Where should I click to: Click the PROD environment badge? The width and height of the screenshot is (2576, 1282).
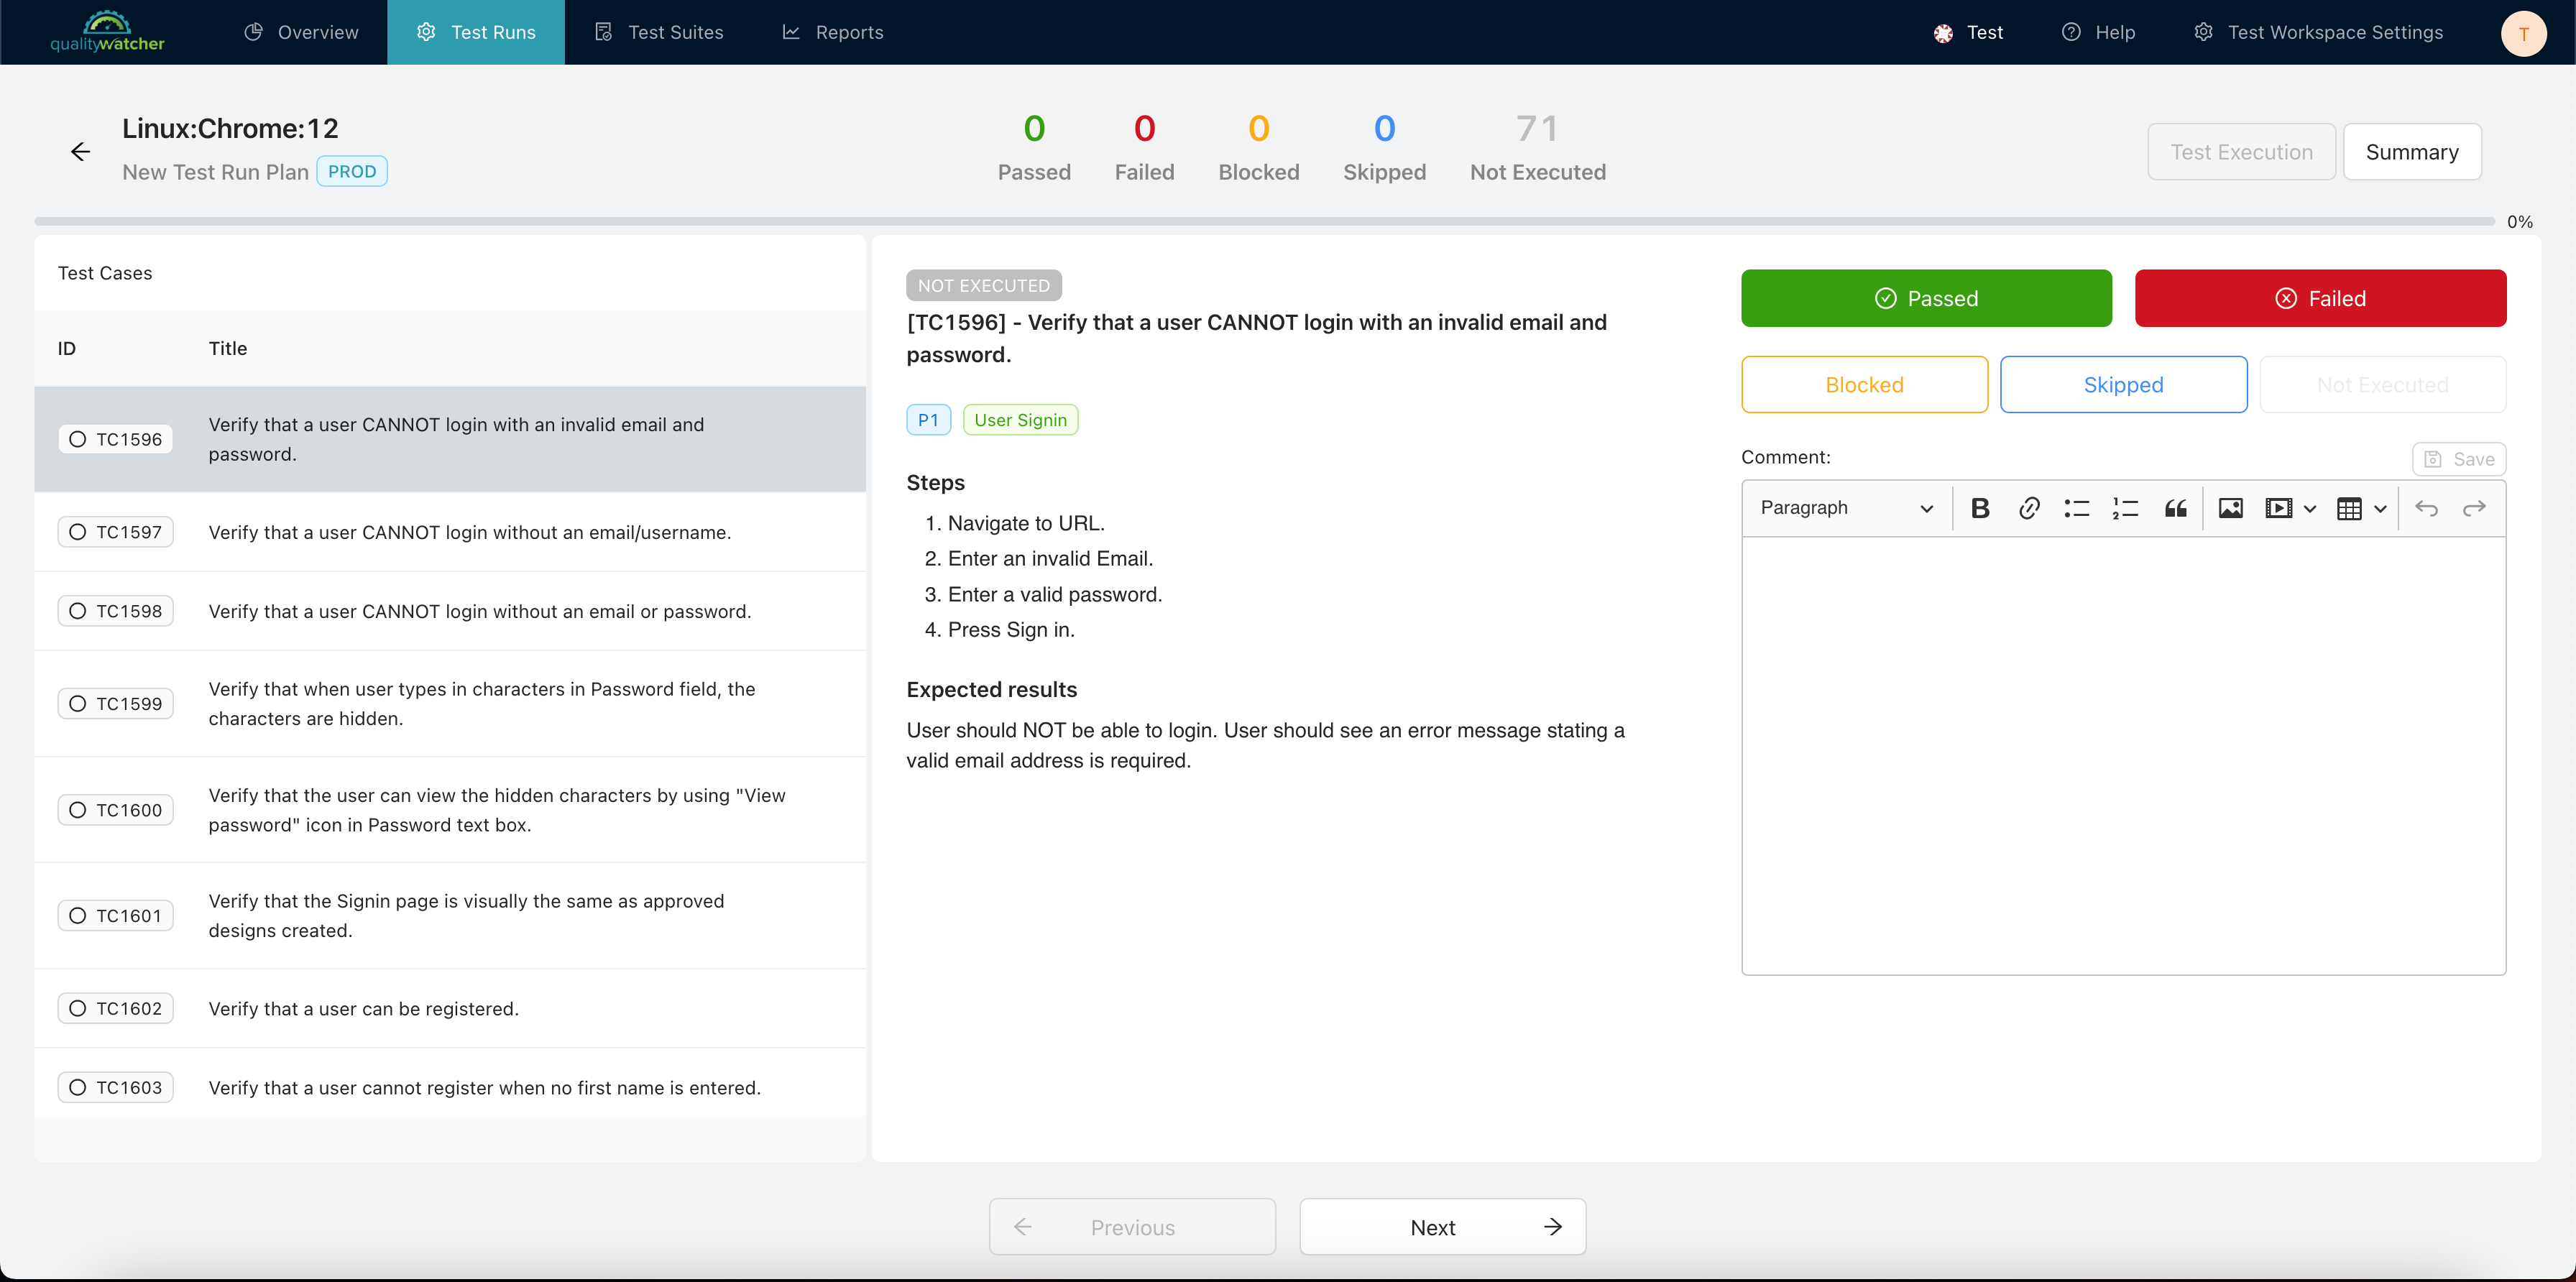pyautogui.click(x=352, y=171)
